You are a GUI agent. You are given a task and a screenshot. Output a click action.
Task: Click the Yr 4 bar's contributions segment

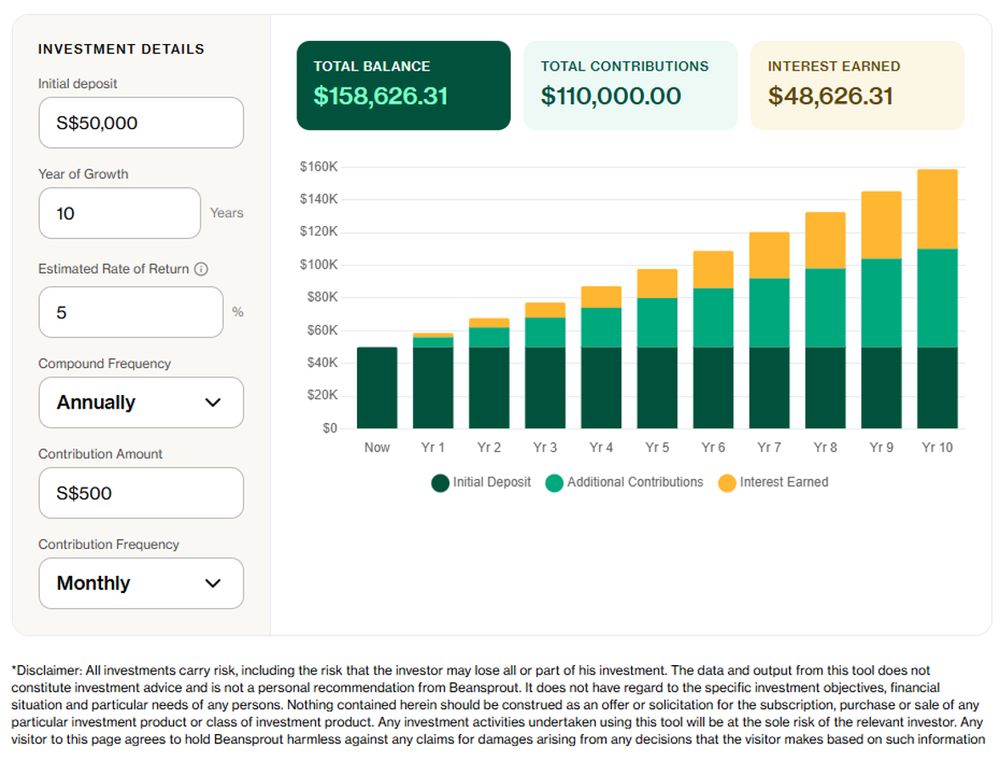tap(601, 328)
